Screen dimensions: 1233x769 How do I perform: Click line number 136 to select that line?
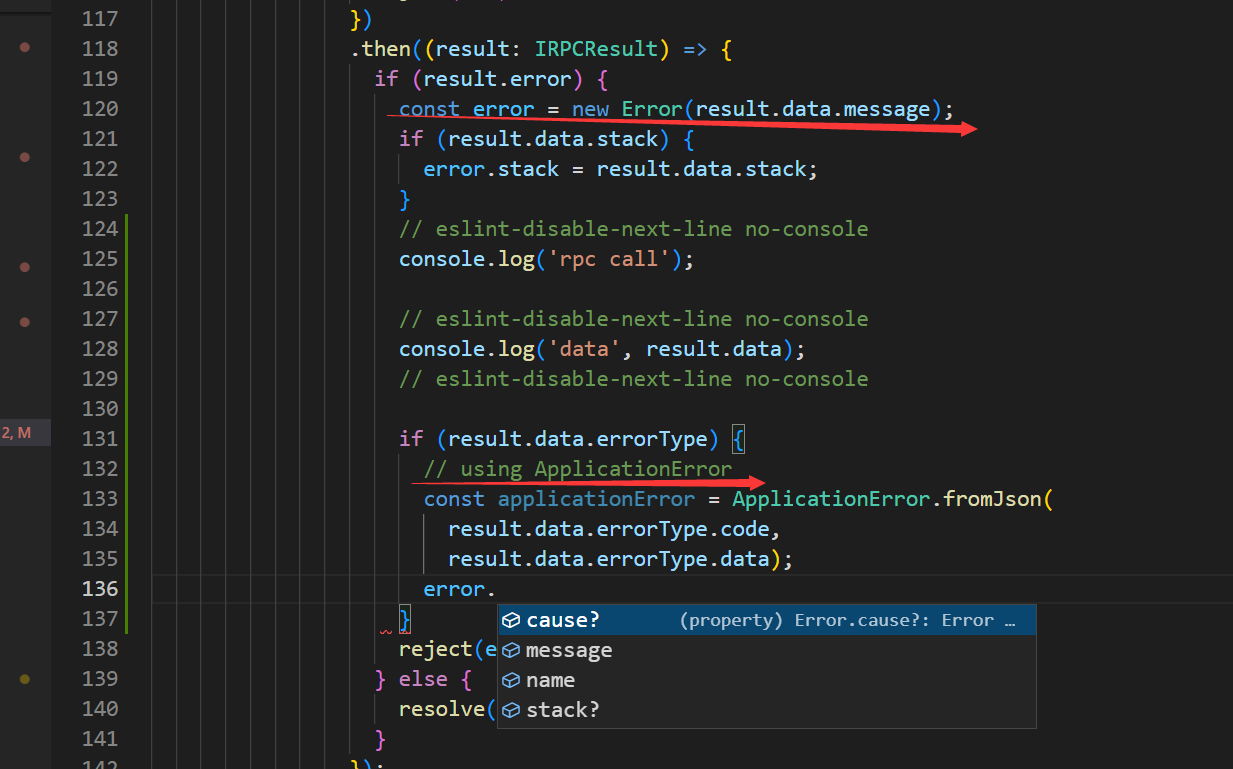click(100, 588)
